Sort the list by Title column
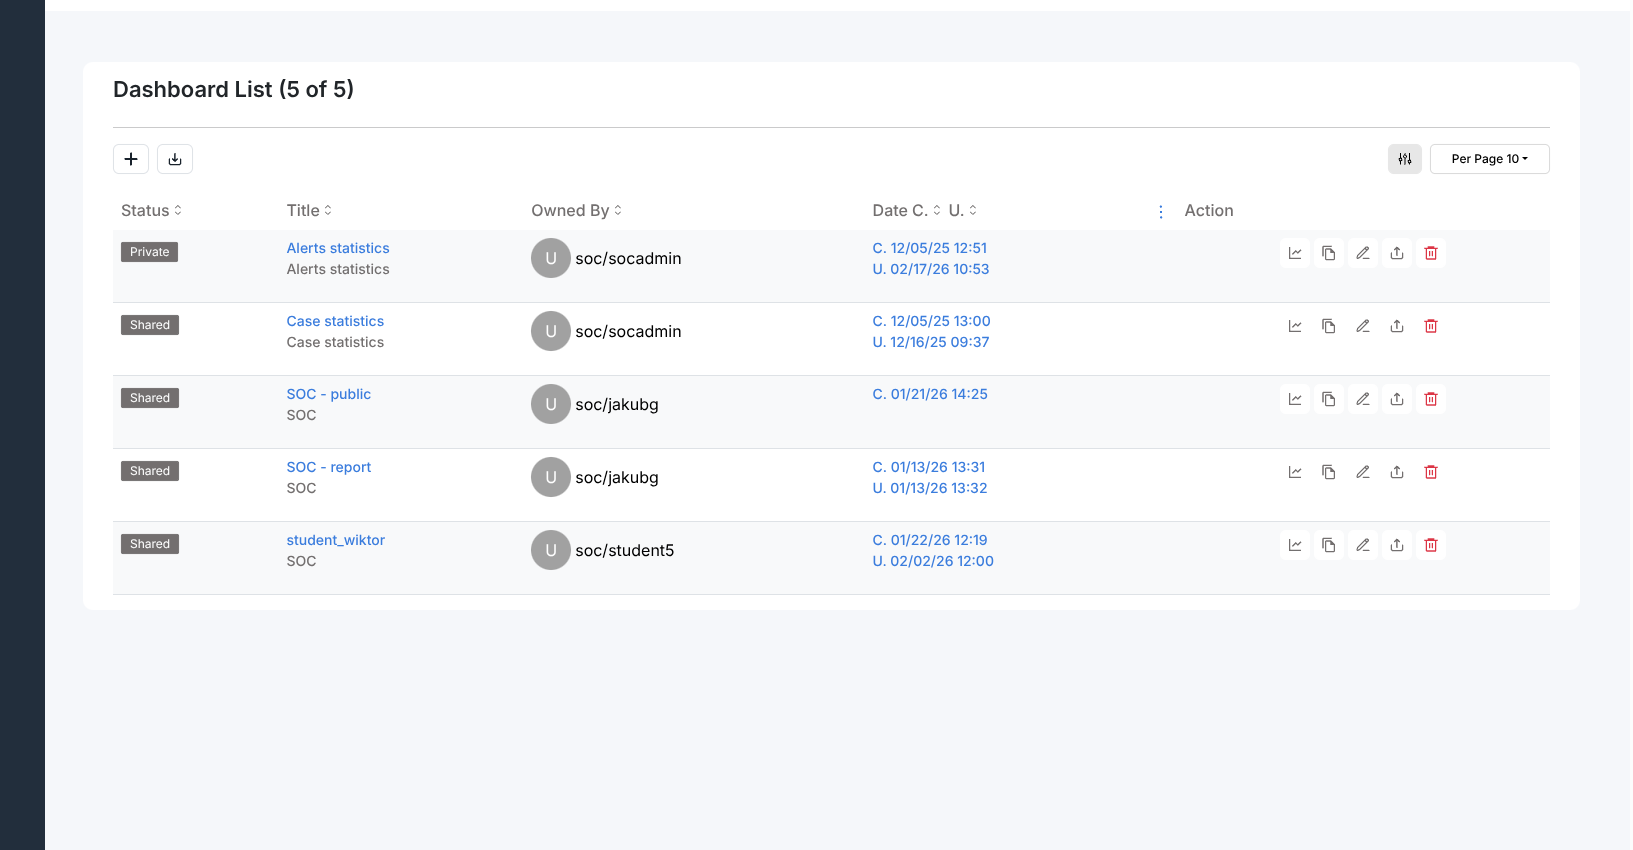 (309, 210)
